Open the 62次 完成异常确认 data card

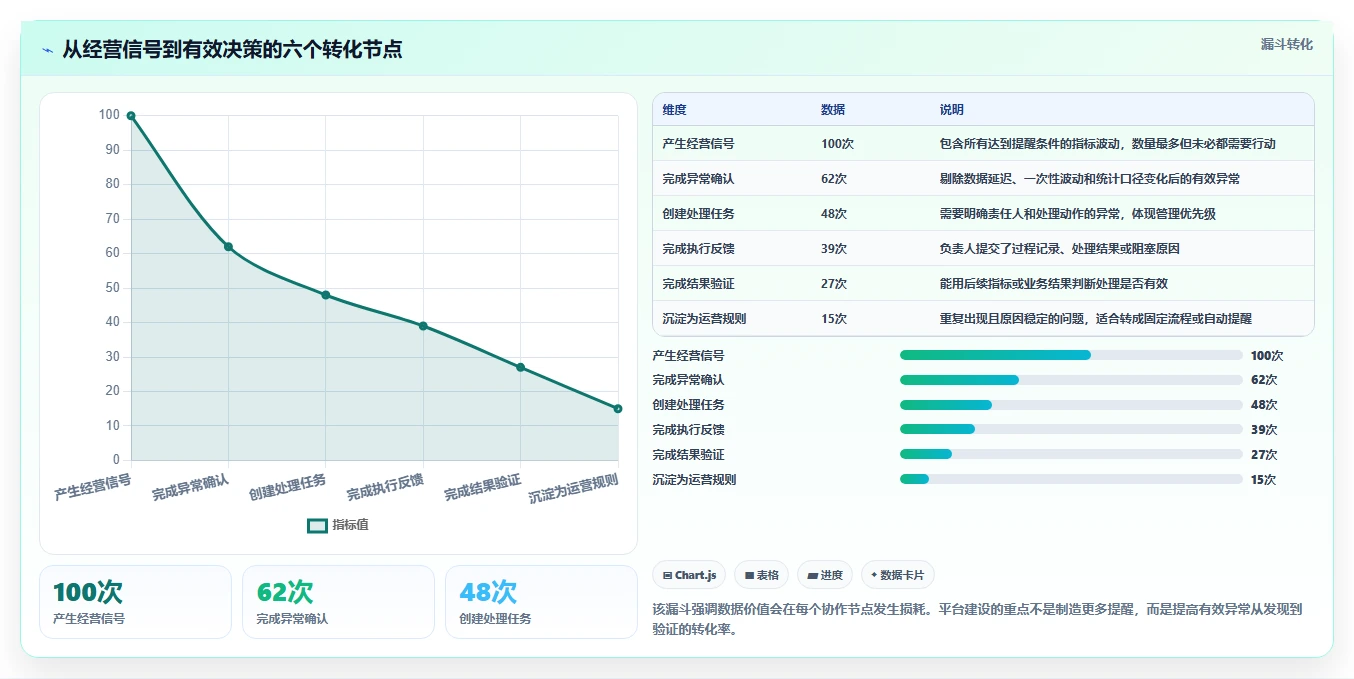click(338, 602)
